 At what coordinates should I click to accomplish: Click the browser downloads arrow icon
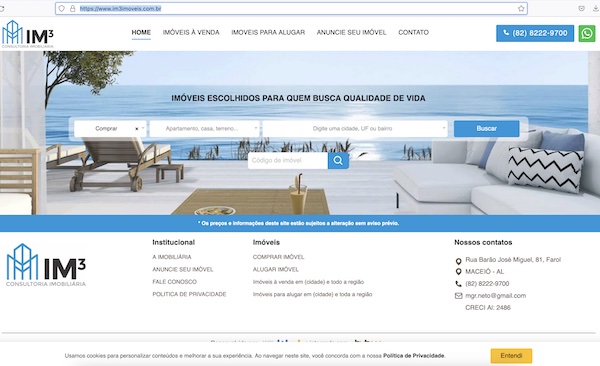click(595, 8)
